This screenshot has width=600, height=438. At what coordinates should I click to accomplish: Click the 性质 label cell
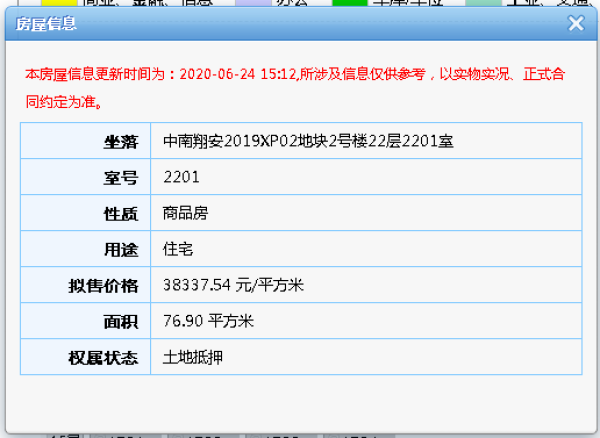(x=86, y=213)
